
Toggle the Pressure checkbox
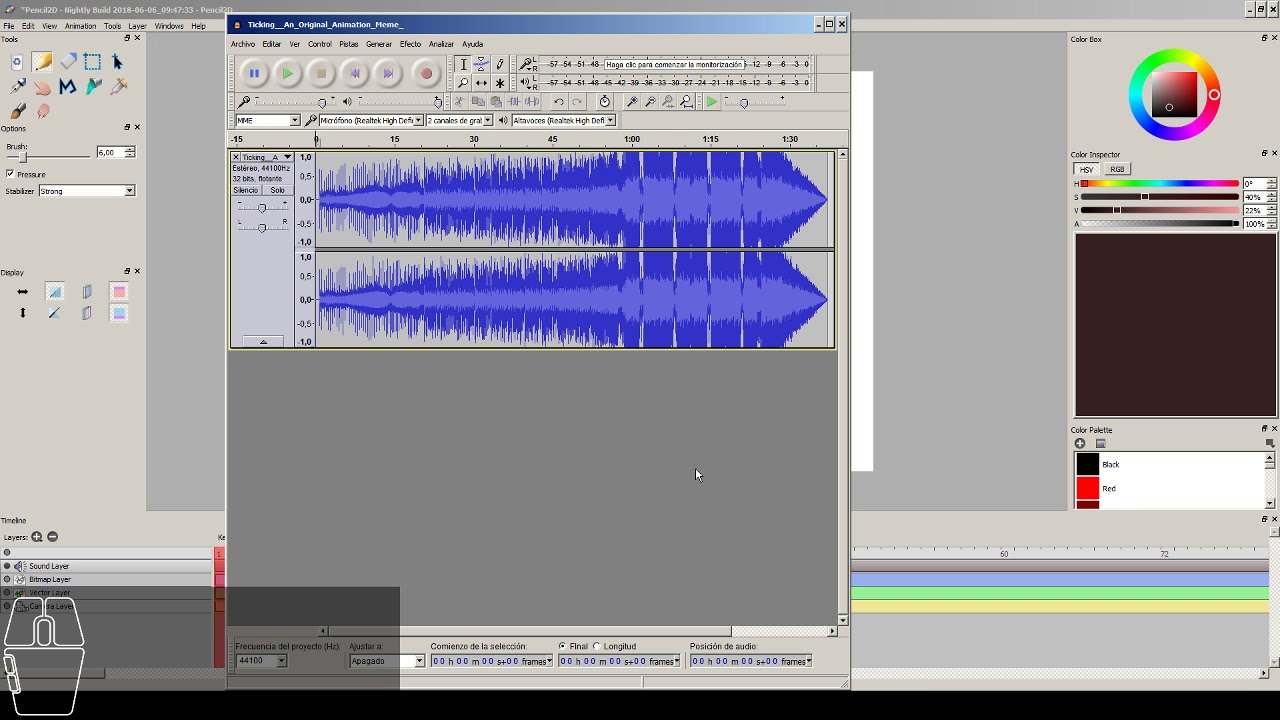10,174
